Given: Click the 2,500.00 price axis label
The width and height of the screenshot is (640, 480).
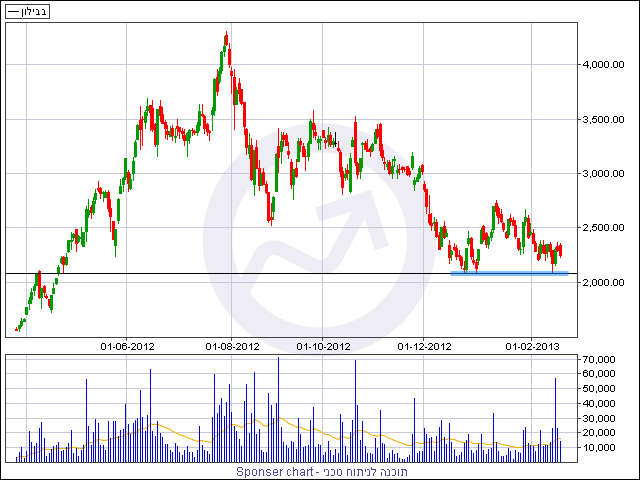Looking at the screenshot, I should point(604,228).
